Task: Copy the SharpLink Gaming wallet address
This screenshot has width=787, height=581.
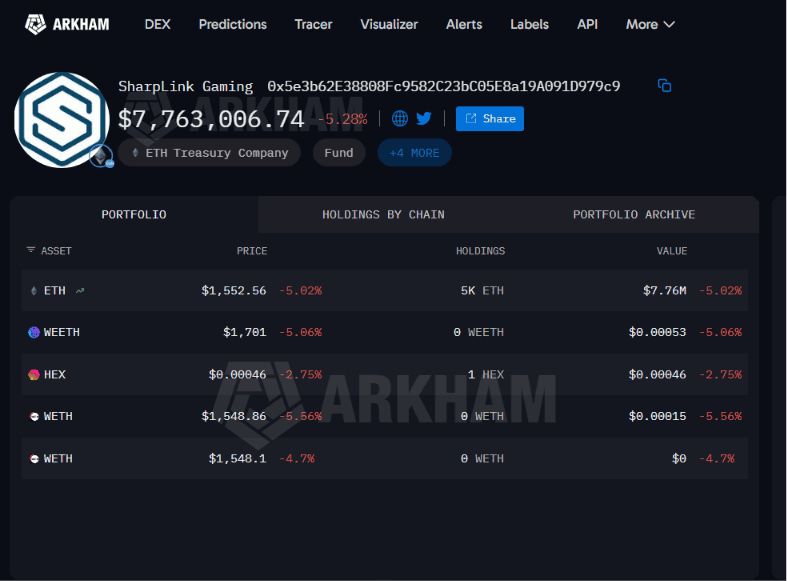Action: click(x=664, y=86)
